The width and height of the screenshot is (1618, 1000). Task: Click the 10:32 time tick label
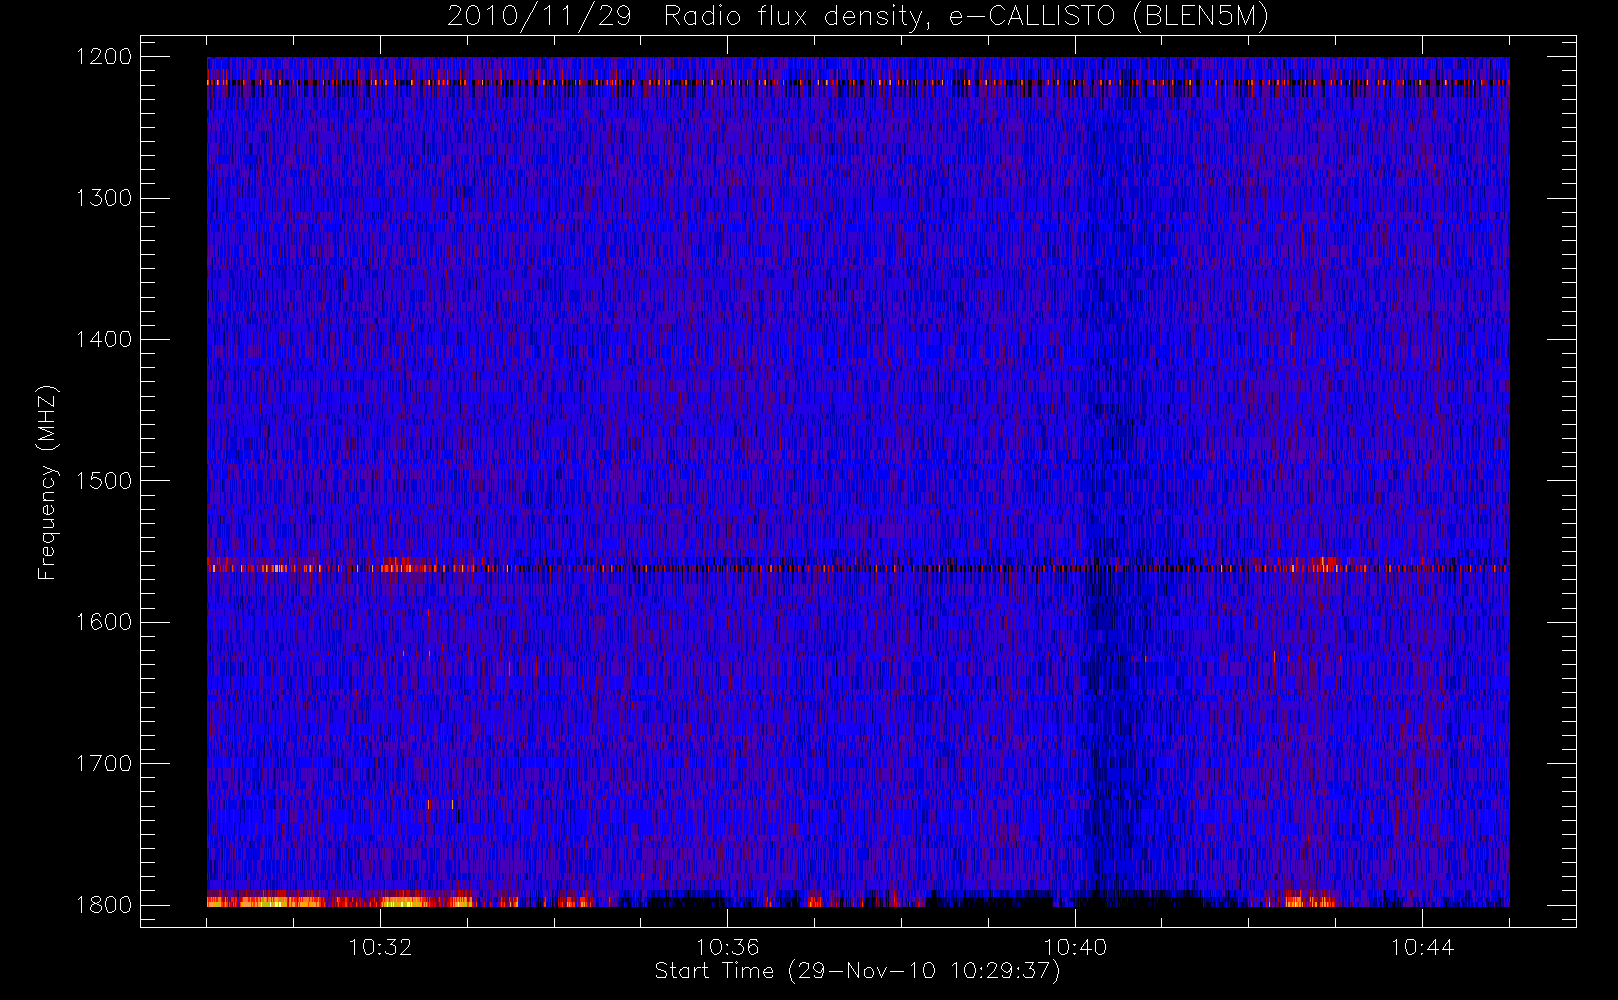pos(380,947)
